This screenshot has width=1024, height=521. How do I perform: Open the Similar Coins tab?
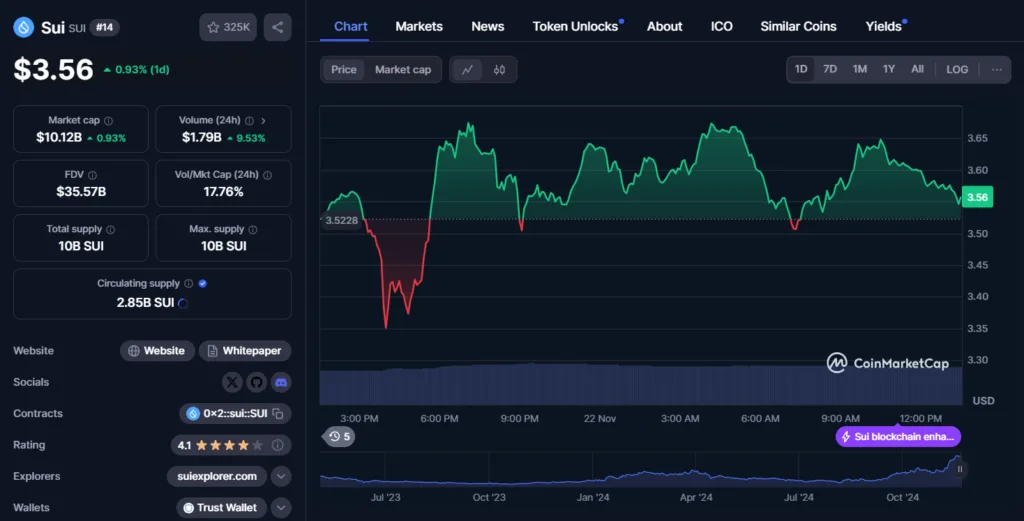pos(798,27)
